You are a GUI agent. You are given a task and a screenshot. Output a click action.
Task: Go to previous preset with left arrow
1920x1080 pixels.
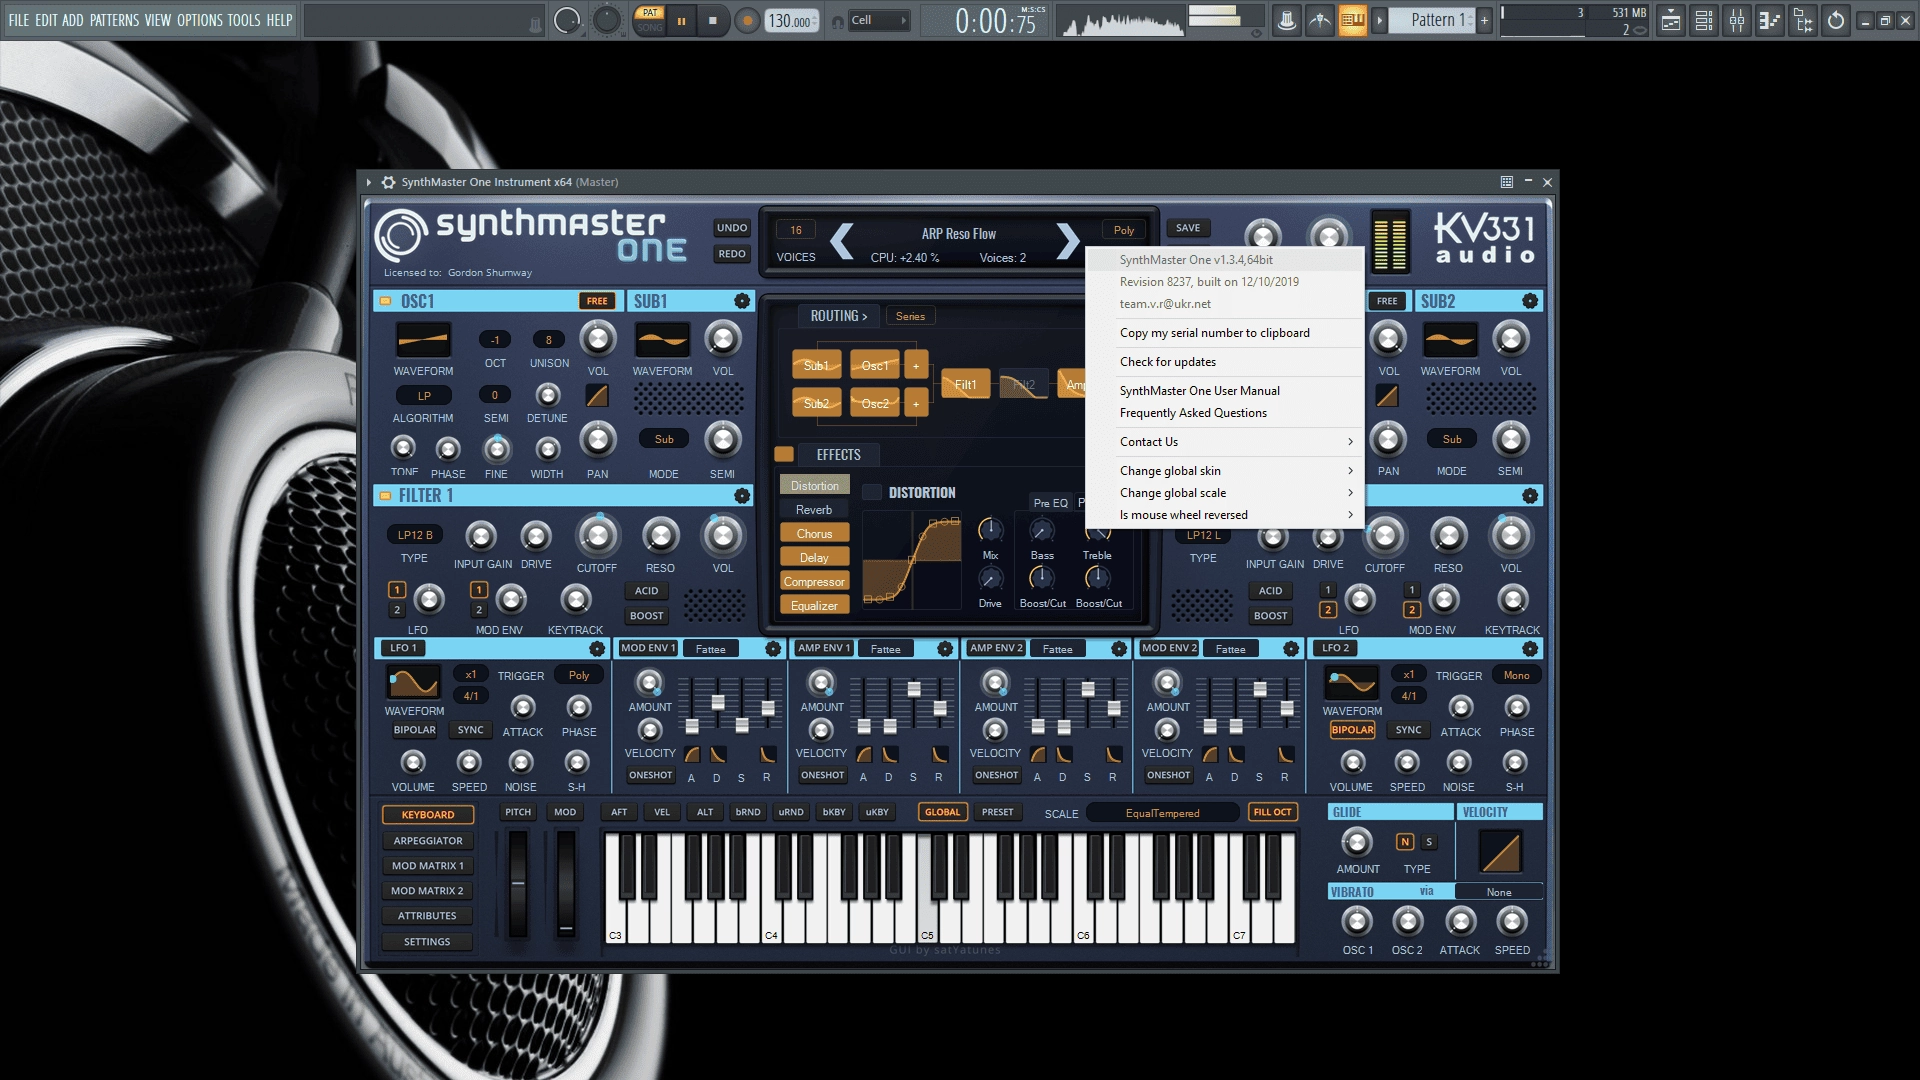click(x=842, y=241)
